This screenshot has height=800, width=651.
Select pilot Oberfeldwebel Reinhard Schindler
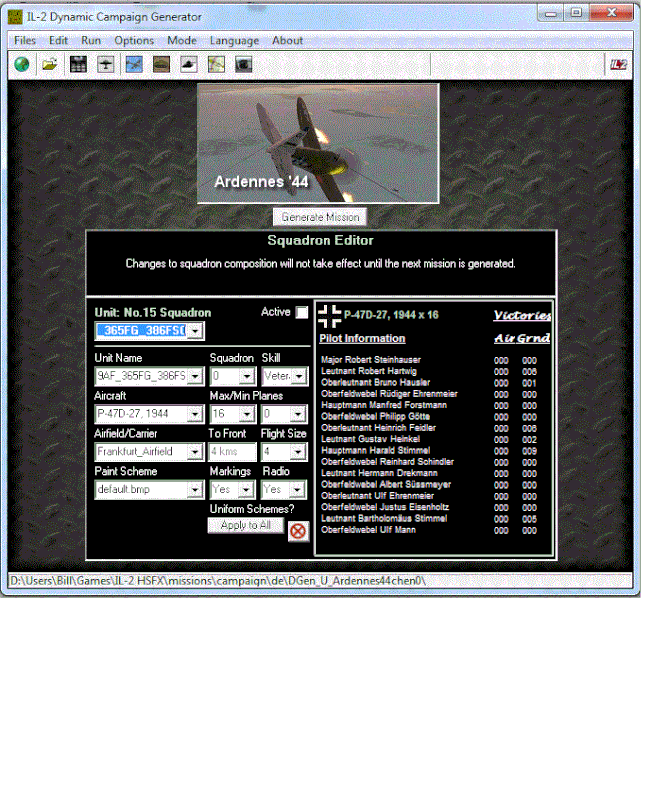click(387, 462)
